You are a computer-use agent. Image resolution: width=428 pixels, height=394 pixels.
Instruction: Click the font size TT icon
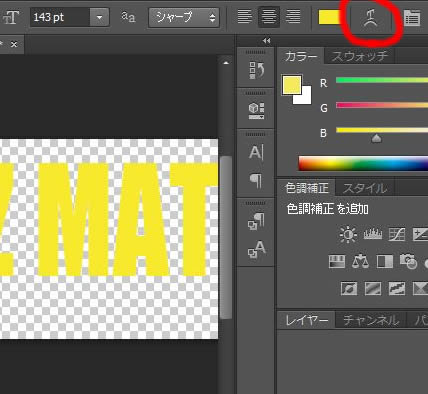10,17
